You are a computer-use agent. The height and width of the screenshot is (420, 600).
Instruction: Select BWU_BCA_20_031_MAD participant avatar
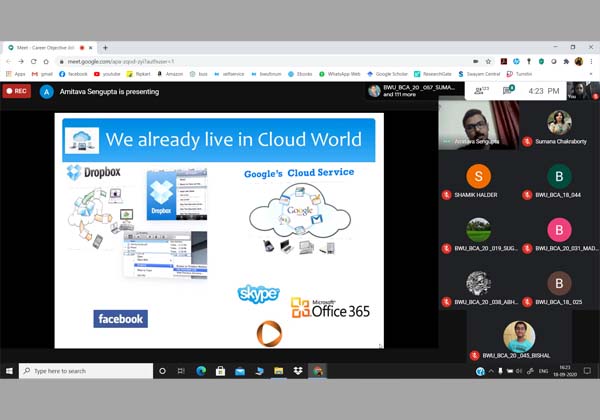point(559,230)
